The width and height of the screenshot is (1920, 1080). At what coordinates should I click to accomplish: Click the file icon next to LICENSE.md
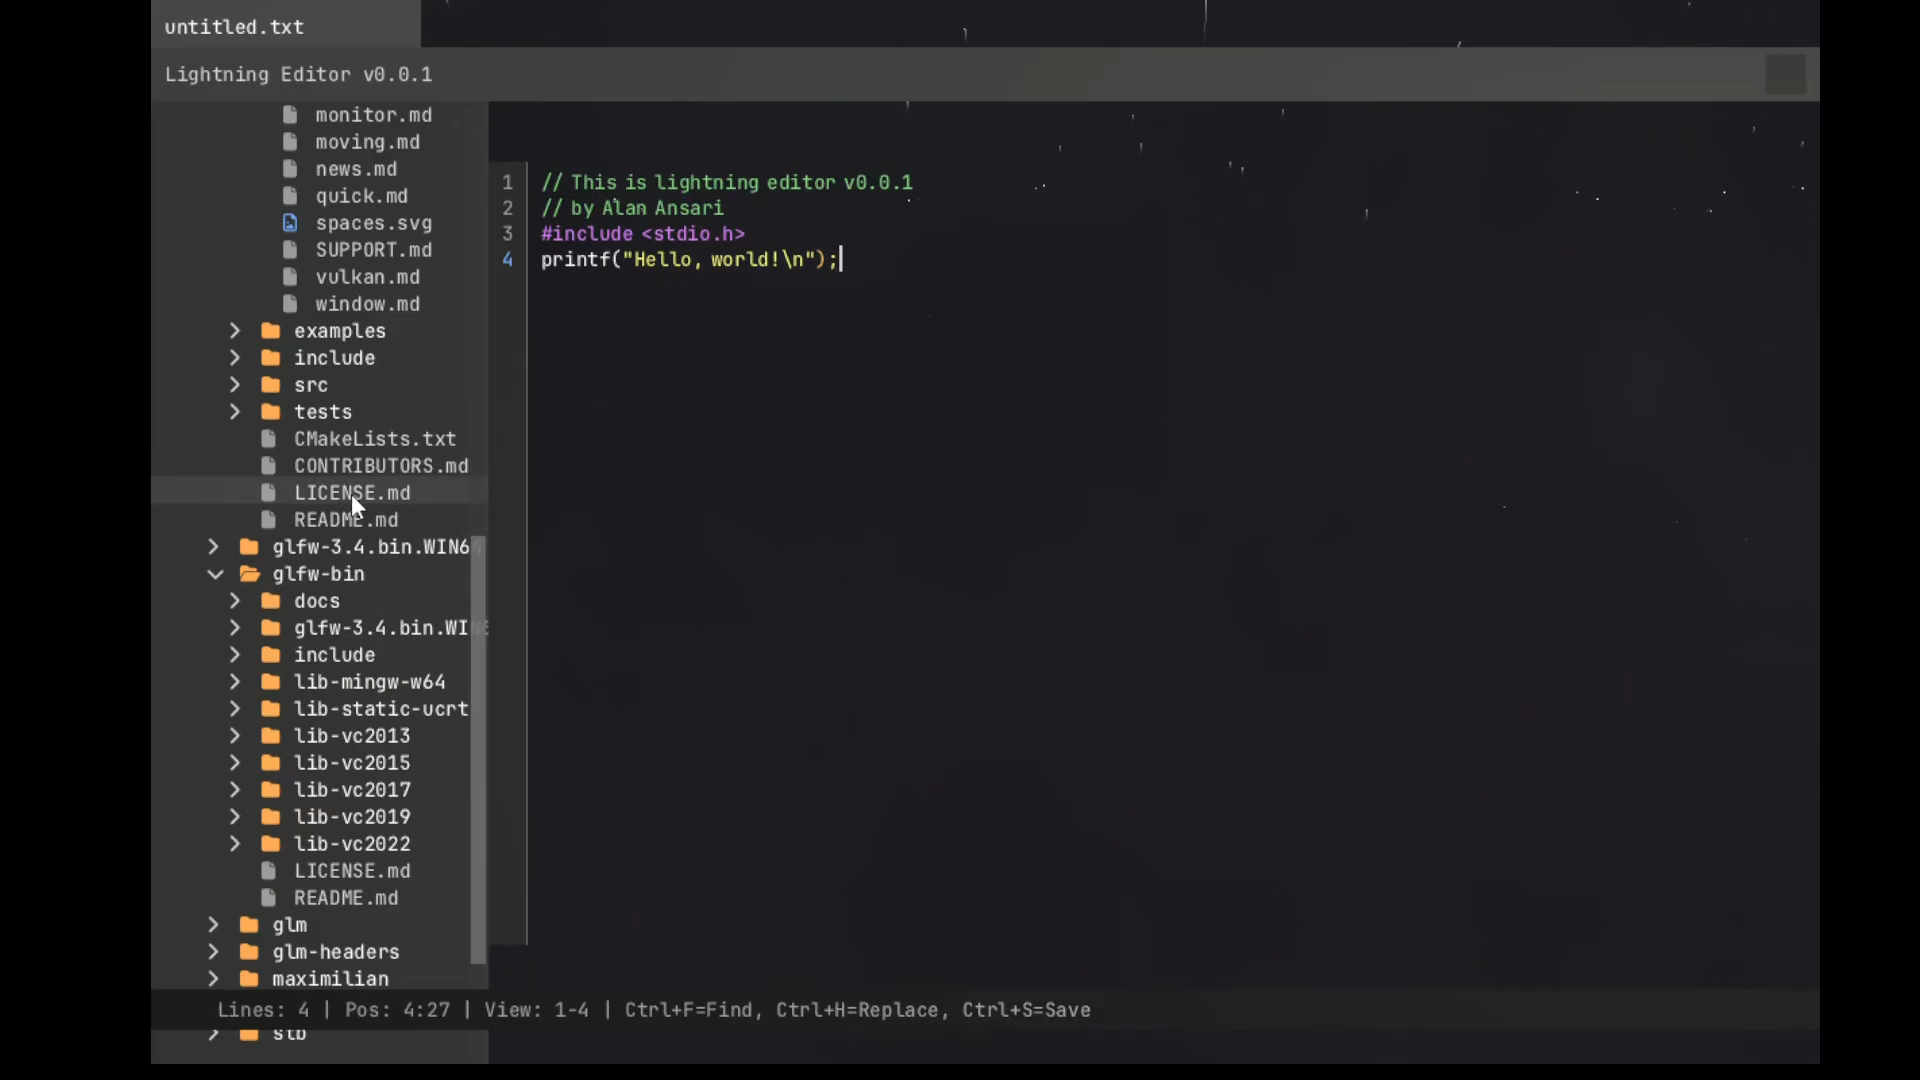[269, 492]
